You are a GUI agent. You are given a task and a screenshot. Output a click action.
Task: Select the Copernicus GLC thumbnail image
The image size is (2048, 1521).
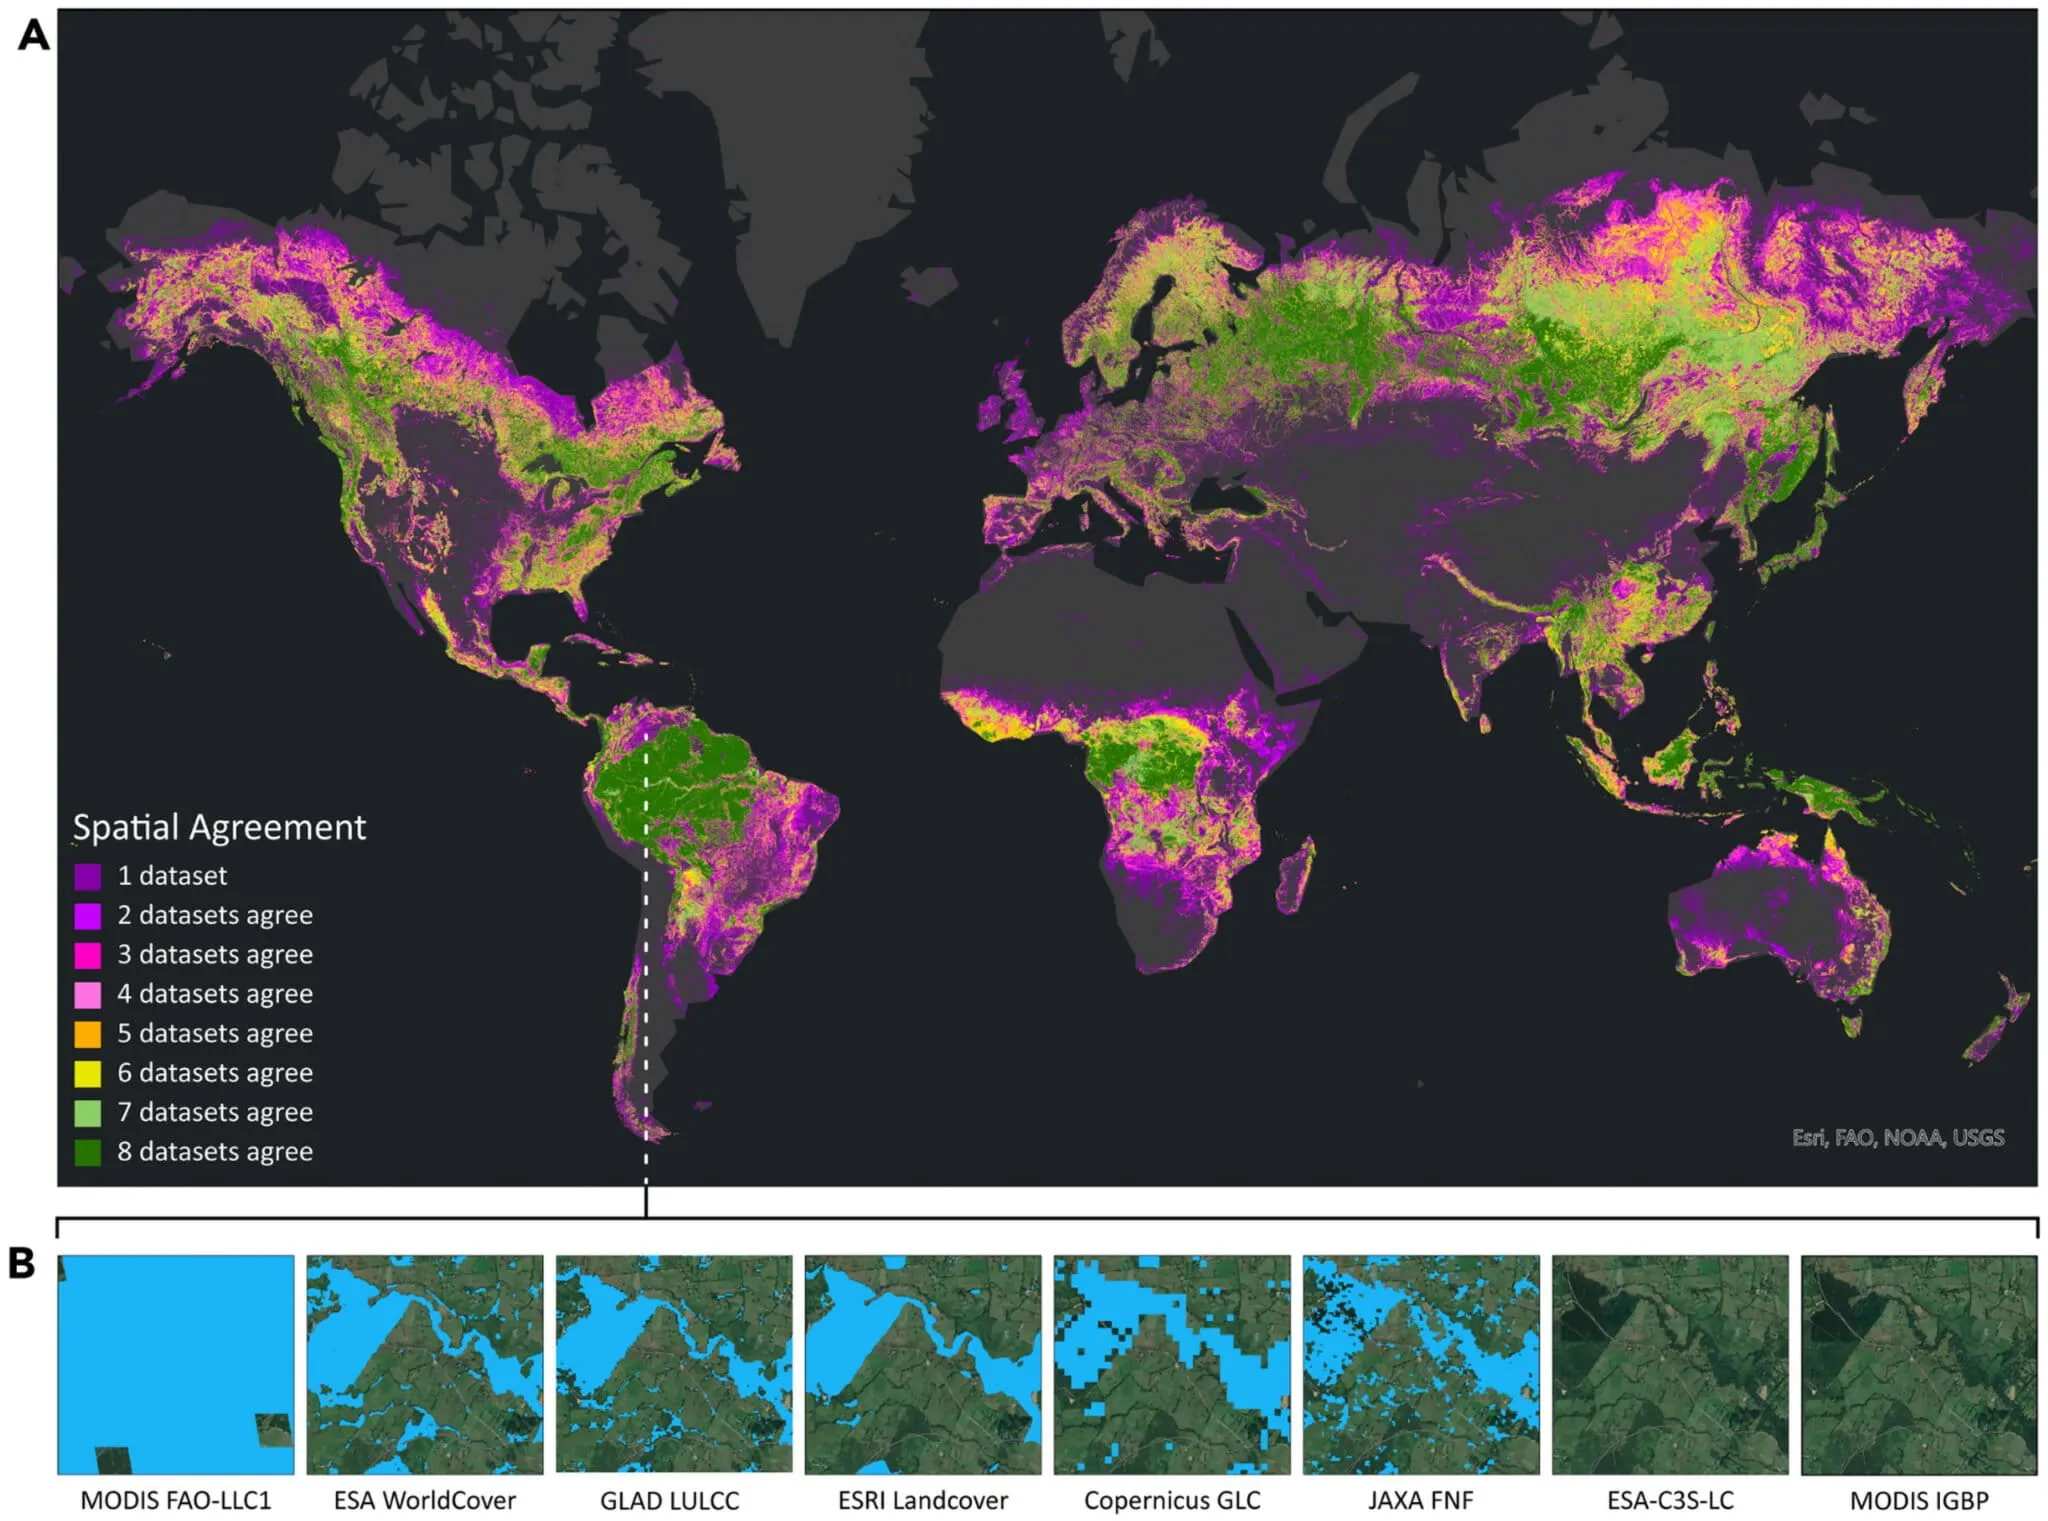click(1172, 1365)
